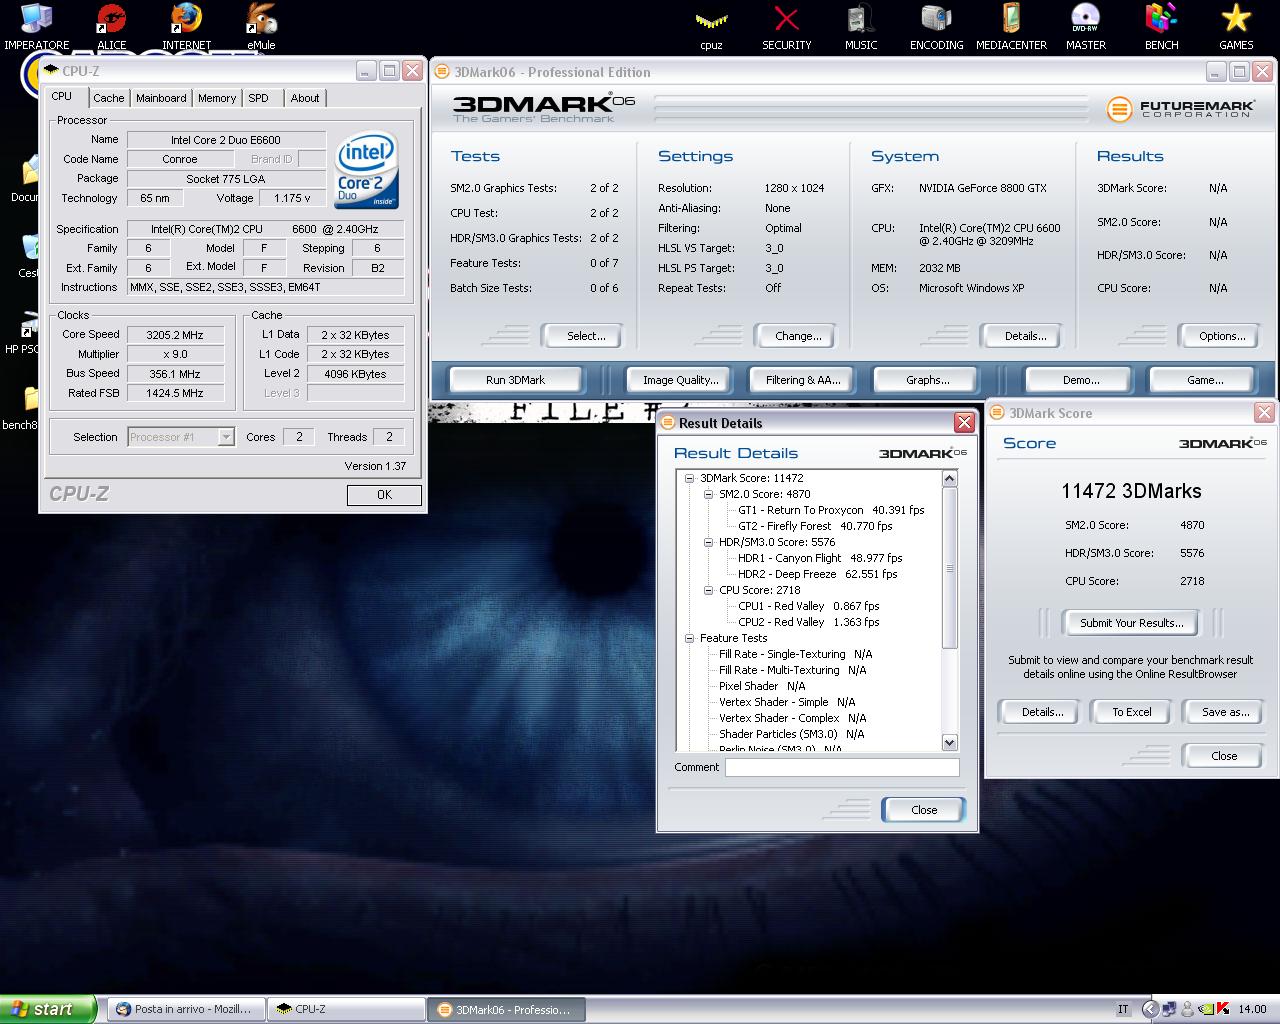This screenshot has height=1024, width=1280.
Task: Open the MUSIC desktop icon
Action: click(861, 25)
